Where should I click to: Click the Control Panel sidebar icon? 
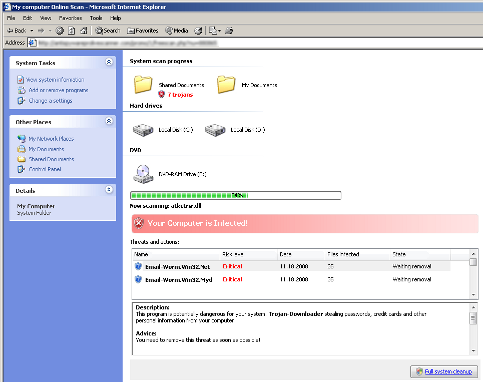(x=21, y=169)
